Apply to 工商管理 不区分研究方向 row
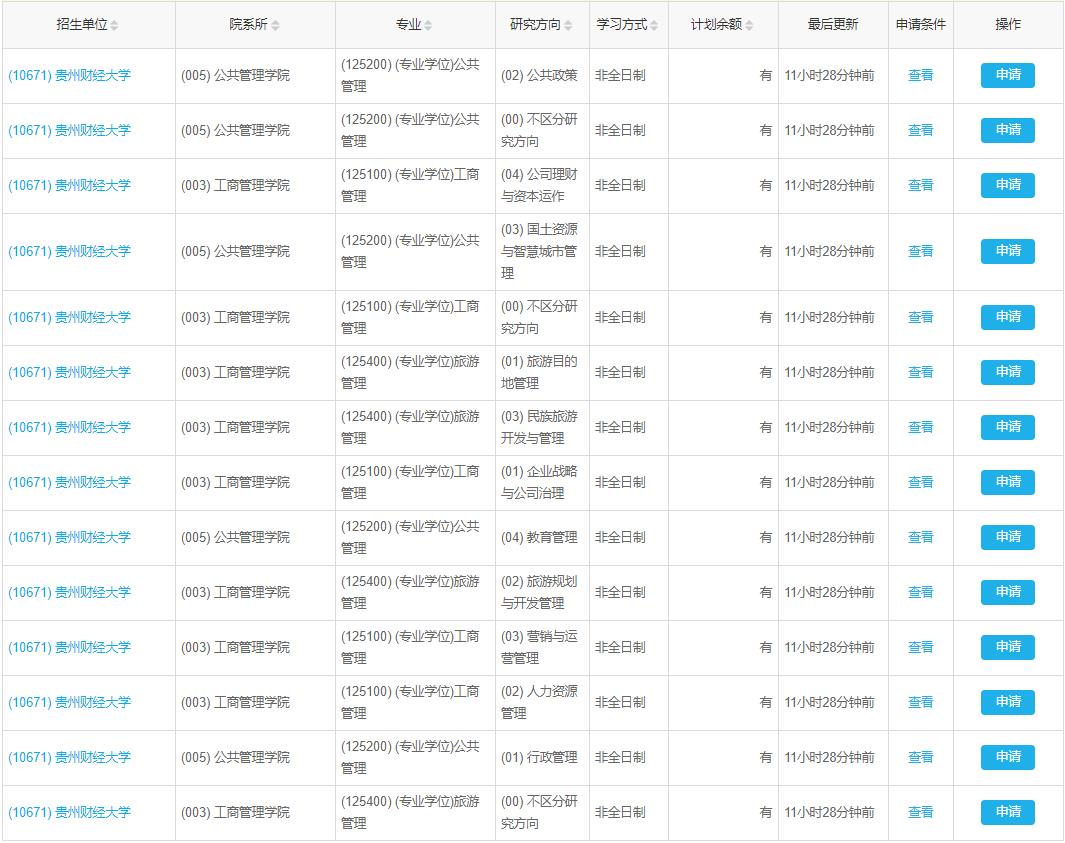Screen dimensions: 1065x843 tap(1007, 317)
